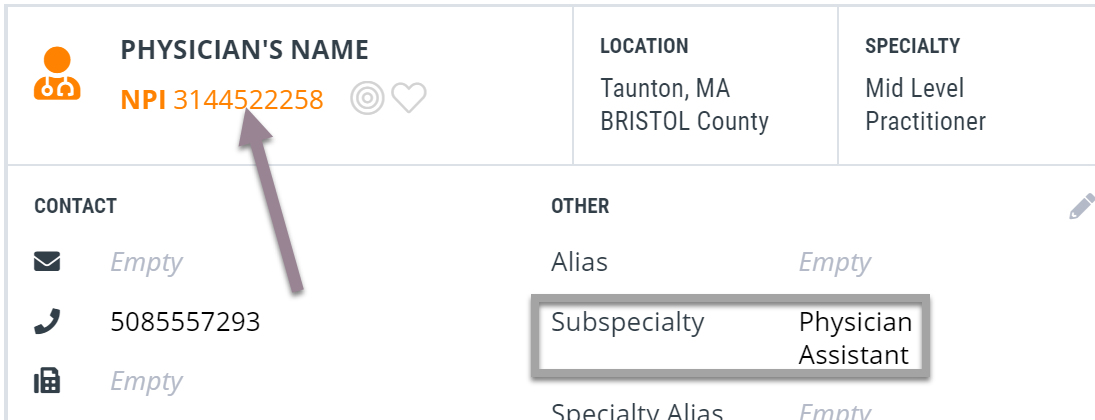The height and width of the screenshot is (420, 1095).
Task: Select the empty fax field value
Action: point(146,382)
